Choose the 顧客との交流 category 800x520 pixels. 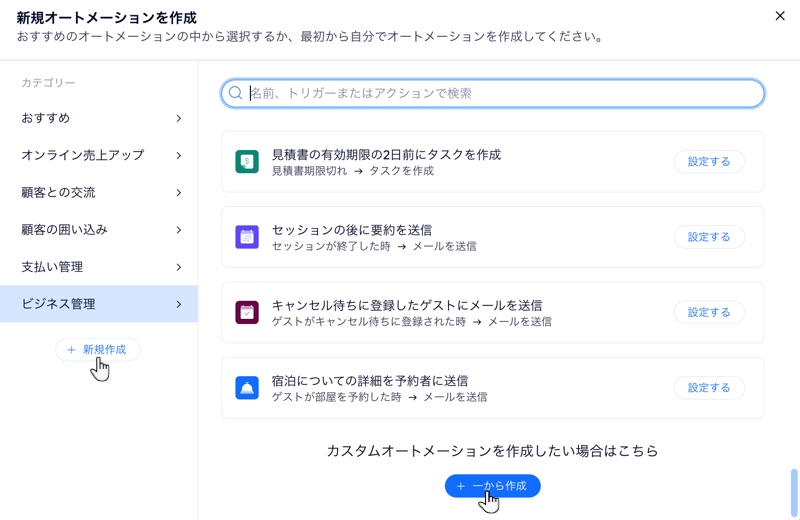(x=99, y=192)
